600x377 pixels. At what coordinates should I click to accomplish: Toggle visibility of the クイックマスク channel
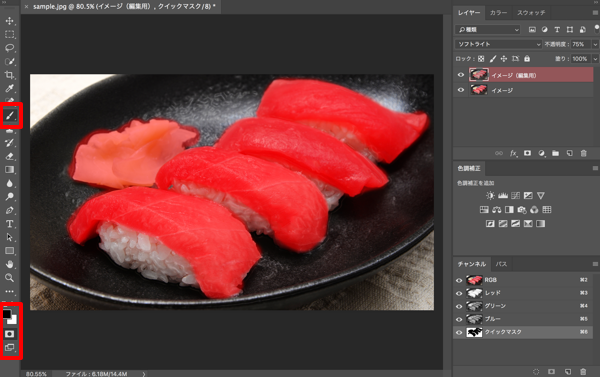tap(459, 332)
